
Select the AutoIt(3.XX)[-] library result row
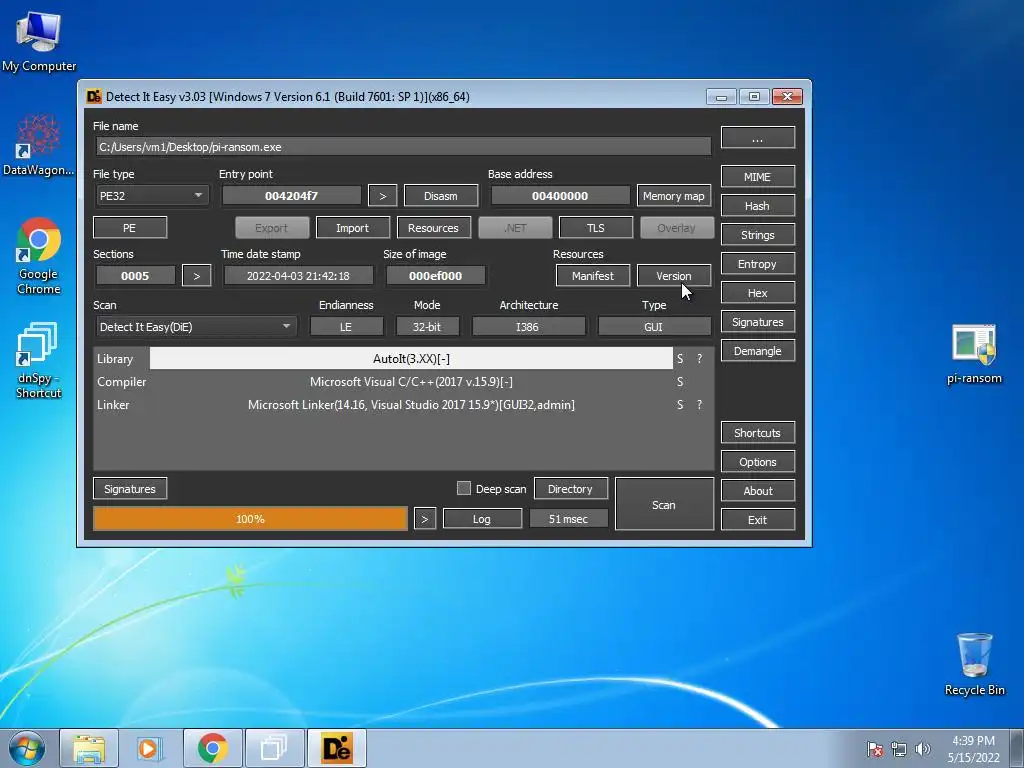[411, 359]
